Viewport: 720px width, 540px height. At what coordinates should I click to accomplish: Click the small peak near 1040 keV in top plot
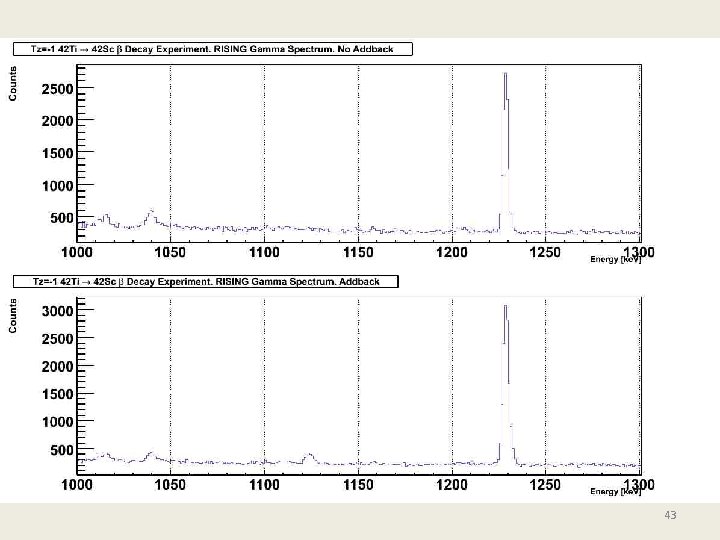[x=151, y=218]
